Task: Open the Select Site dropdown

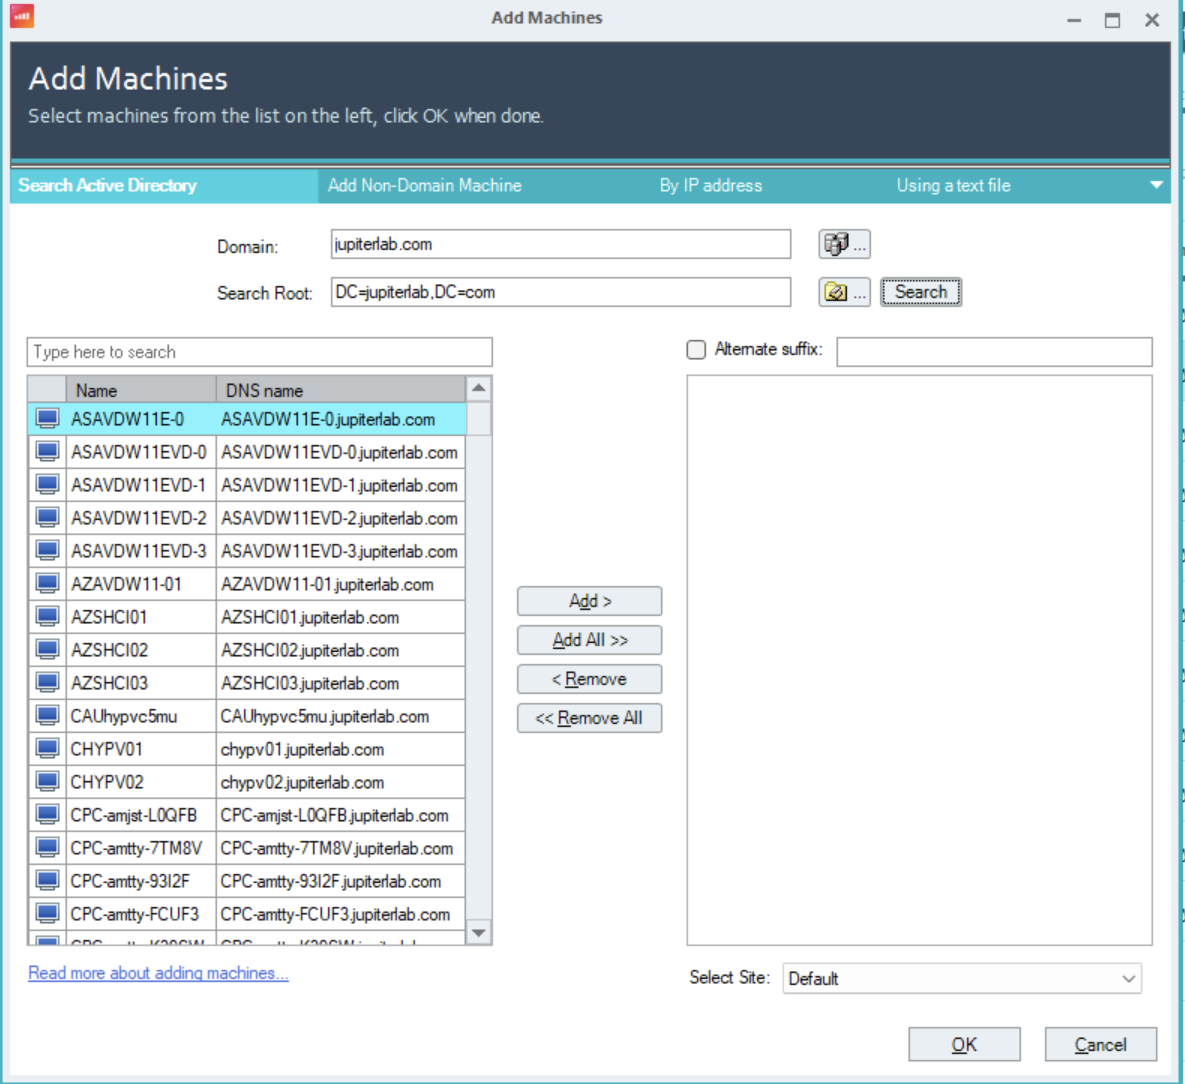Action: [x=962, y=978]
